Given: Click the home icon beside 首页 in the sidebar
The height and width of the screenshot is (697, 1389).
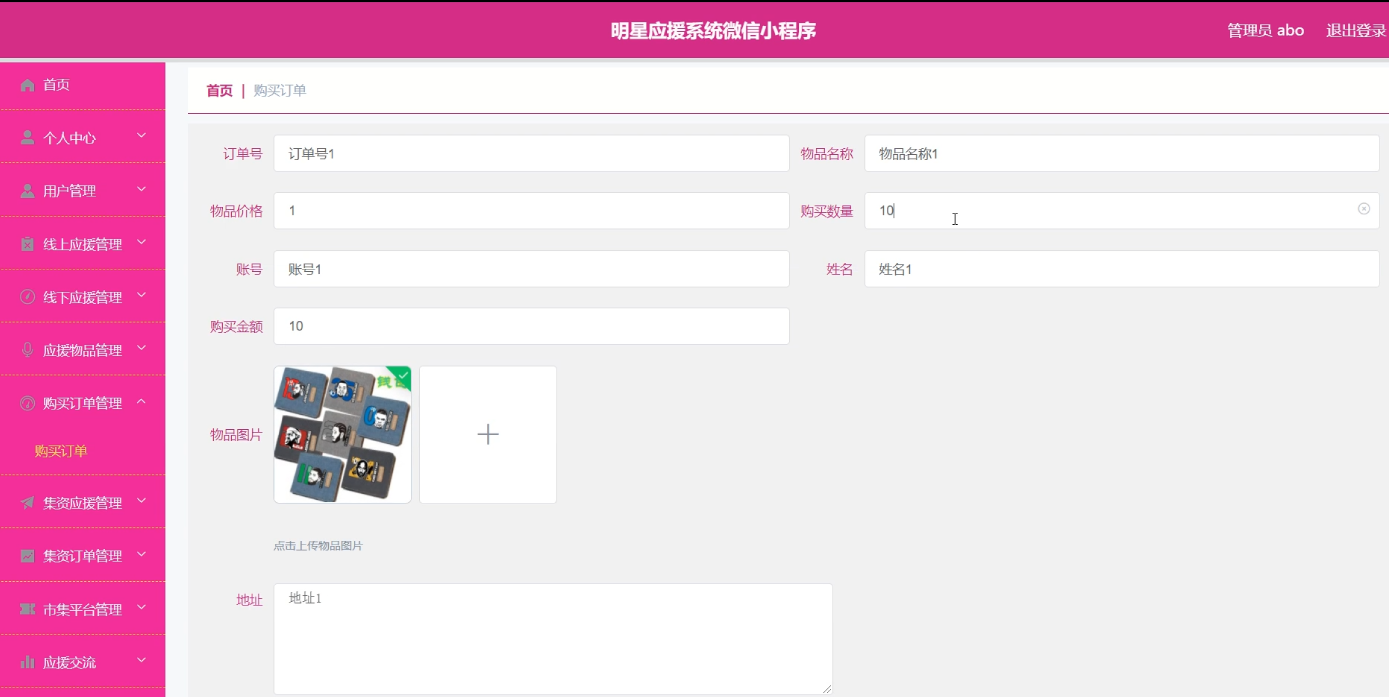Looking at the screenshot, I should pos(27,86).
